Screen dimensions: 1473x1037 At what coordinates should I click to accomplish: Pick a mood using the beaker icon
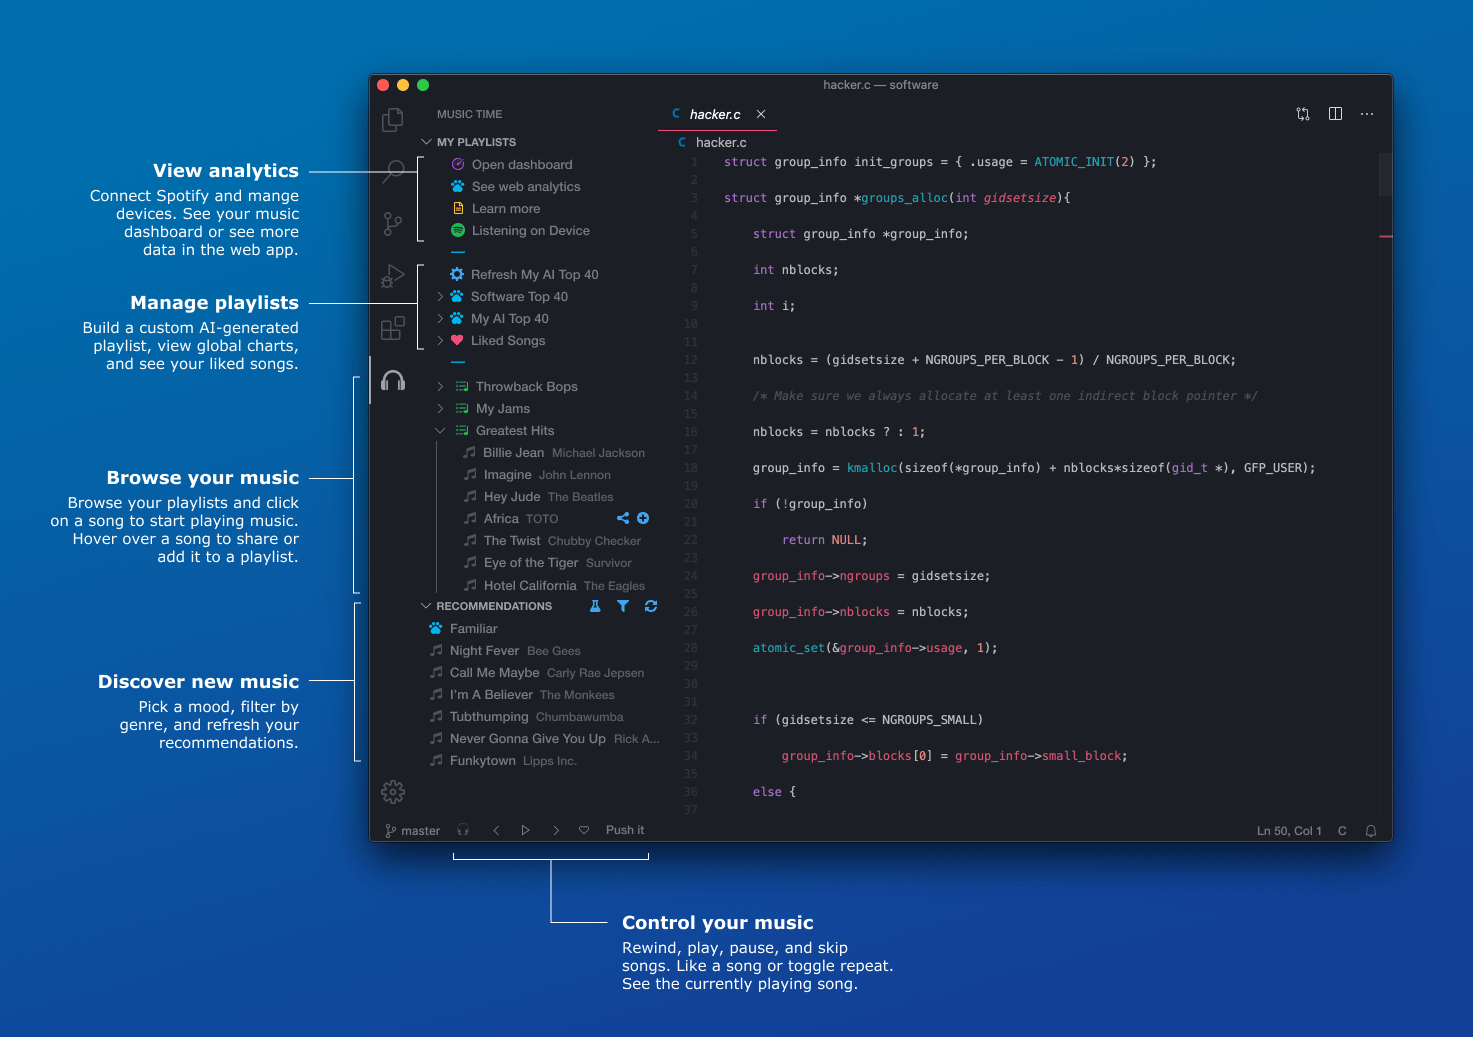coord(595,605)
